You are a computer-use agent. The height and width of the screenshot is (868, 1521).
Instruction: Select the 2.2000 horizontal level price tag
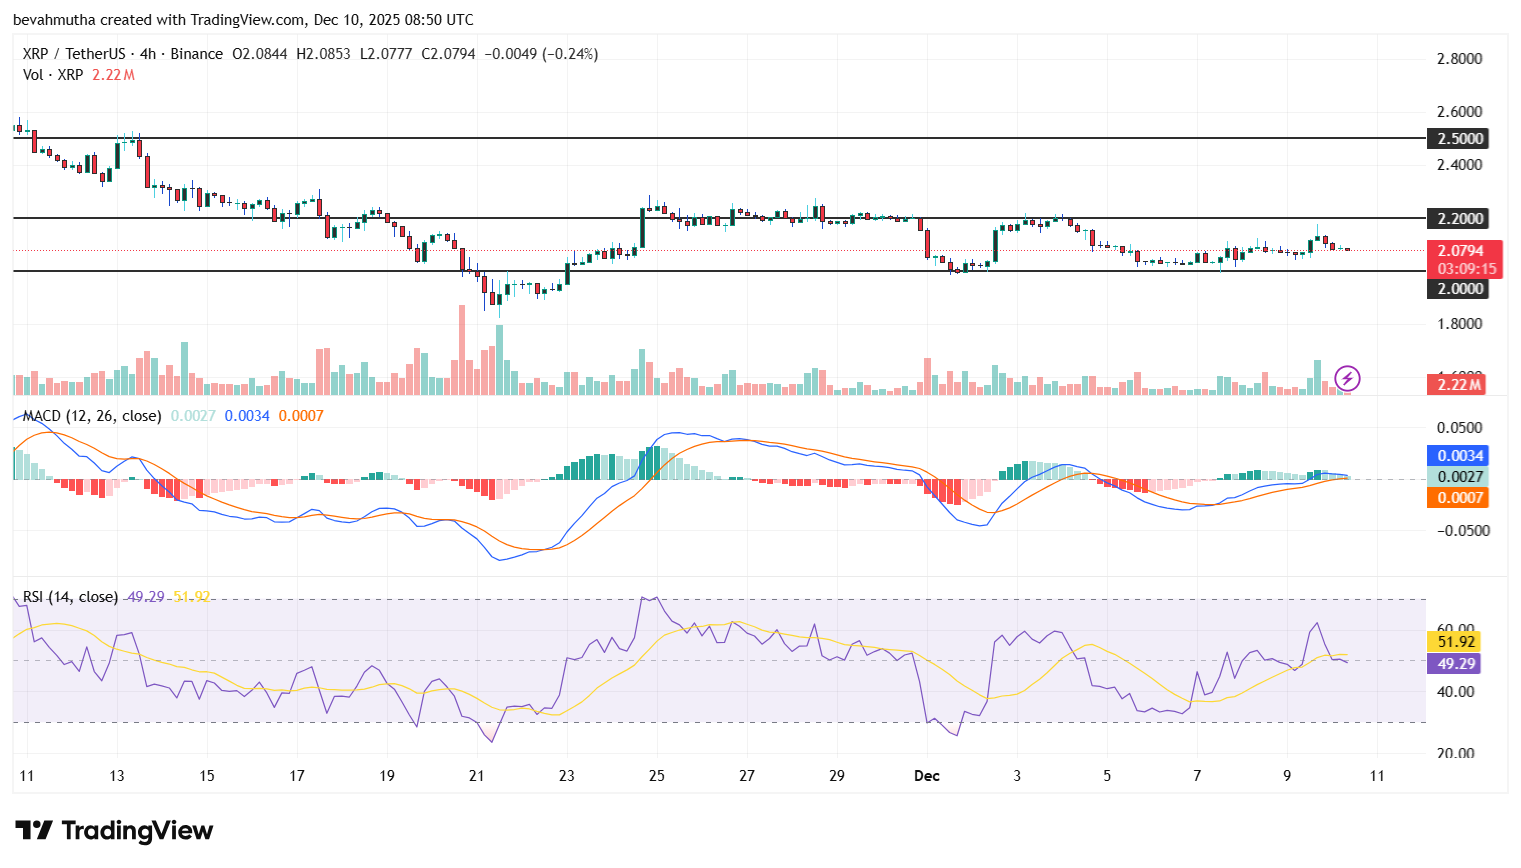[x=1460, y=218]
